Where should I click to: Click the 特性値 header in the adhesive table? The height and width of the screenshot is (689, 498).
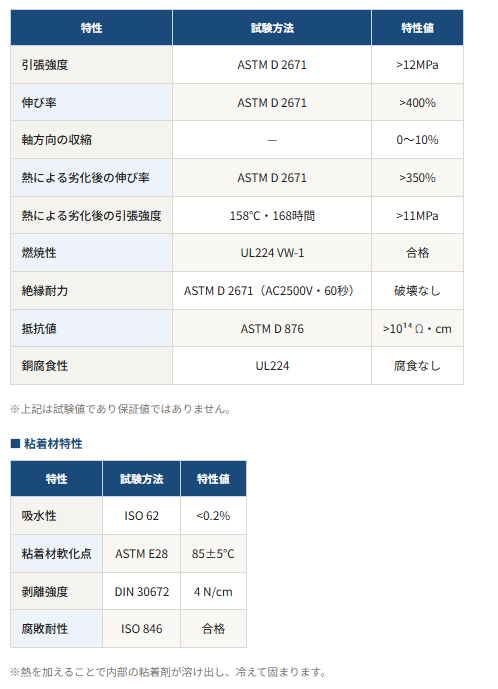tap(213, 479)
